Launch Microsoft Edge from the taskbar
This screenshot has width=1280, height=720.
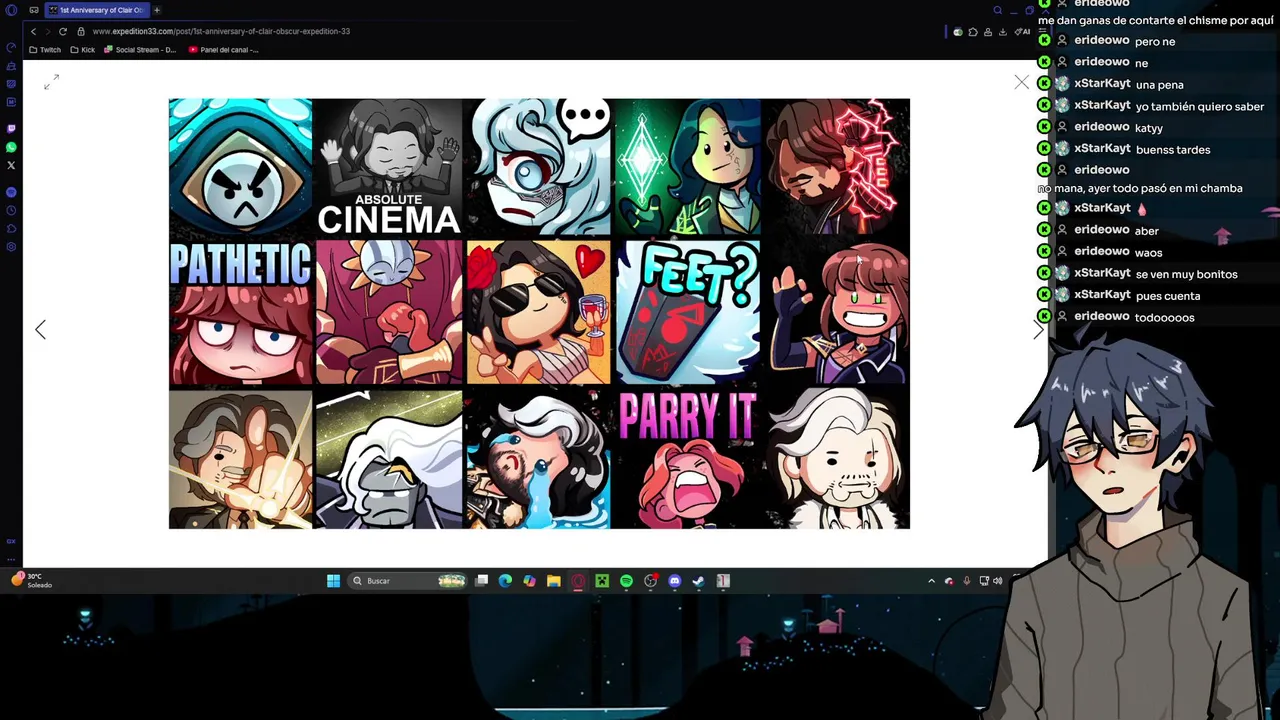pos(505,581)
